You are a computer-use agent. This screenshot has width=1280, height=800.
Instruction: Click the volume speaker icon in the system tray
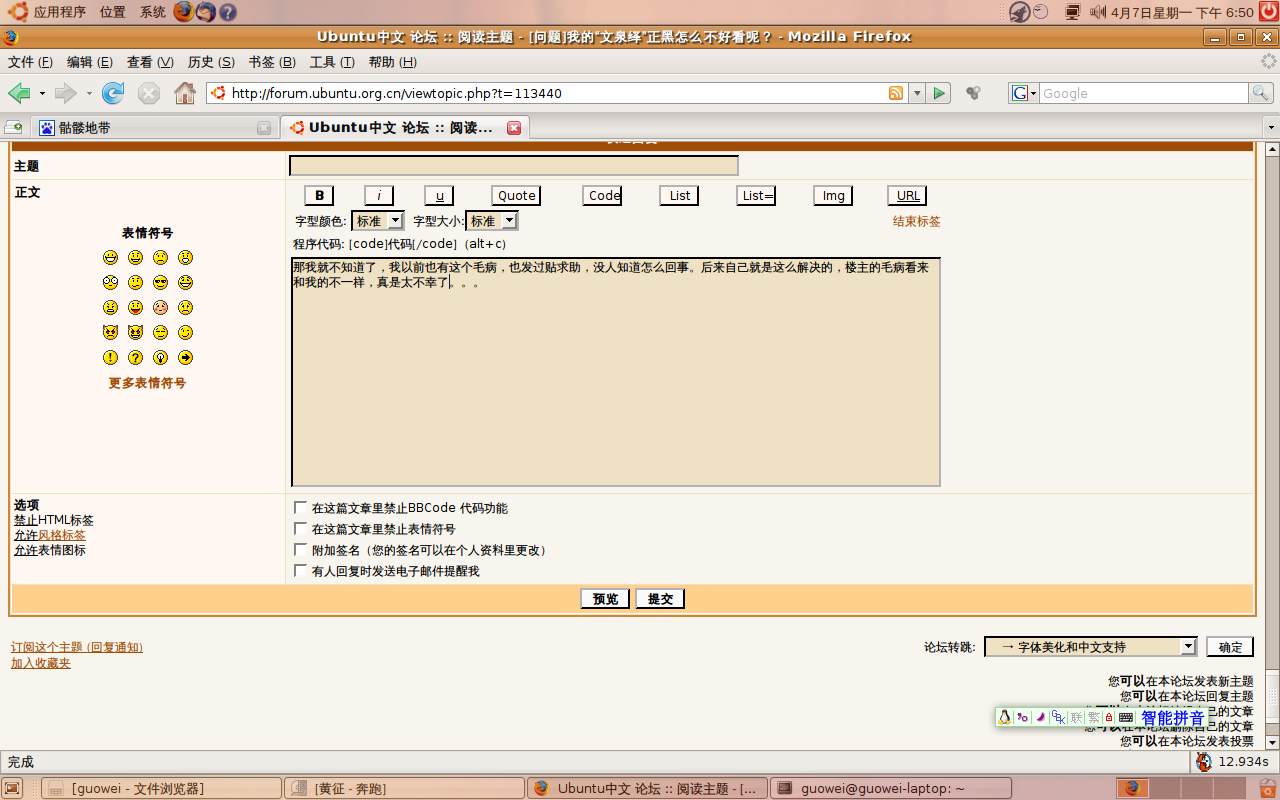[x=1097, y=12]
